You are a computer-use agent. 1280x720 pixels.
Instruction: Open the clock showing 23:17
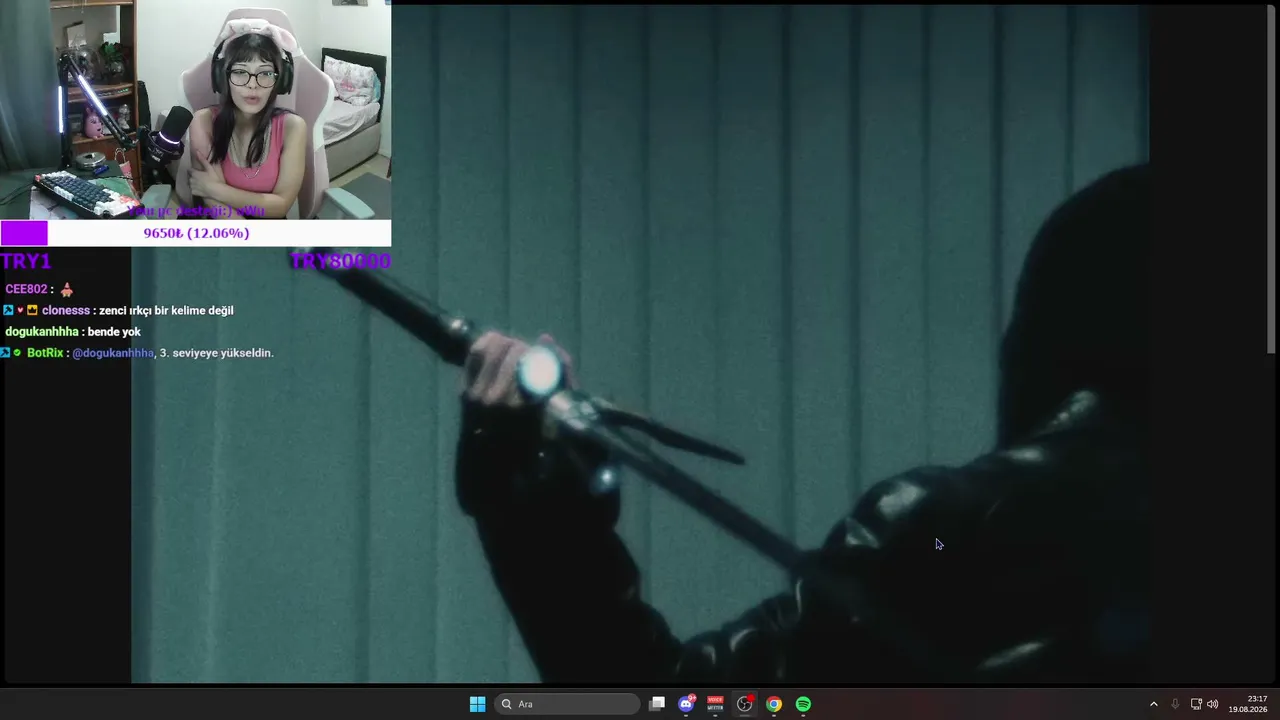1248,704
